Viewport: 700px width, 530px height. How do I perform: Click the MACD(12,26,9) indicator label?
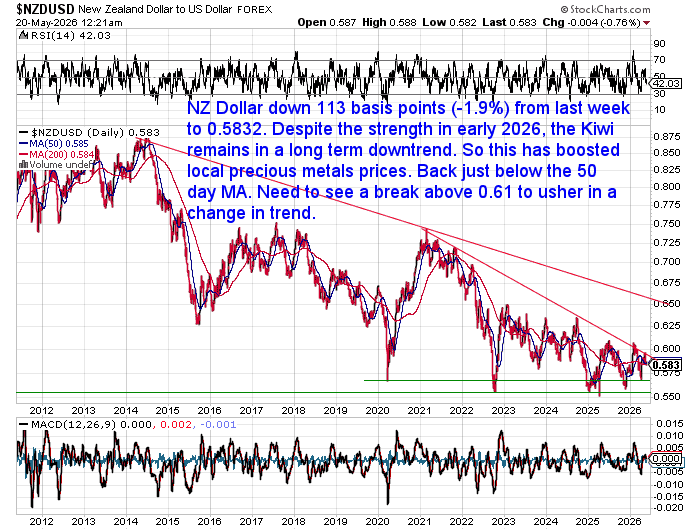coord(74,424)
